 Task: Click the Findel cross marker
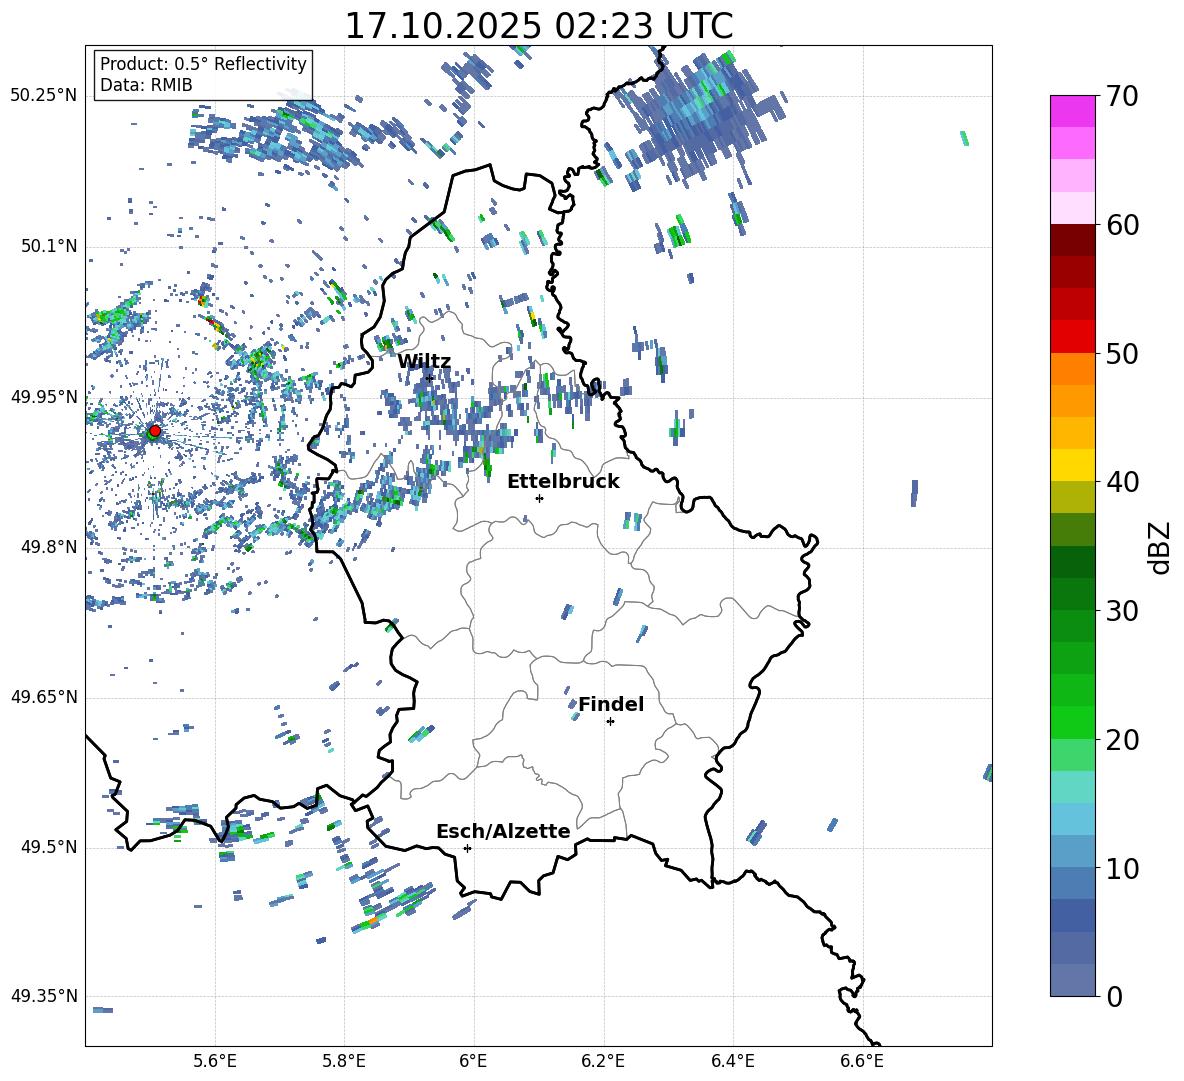610,722
